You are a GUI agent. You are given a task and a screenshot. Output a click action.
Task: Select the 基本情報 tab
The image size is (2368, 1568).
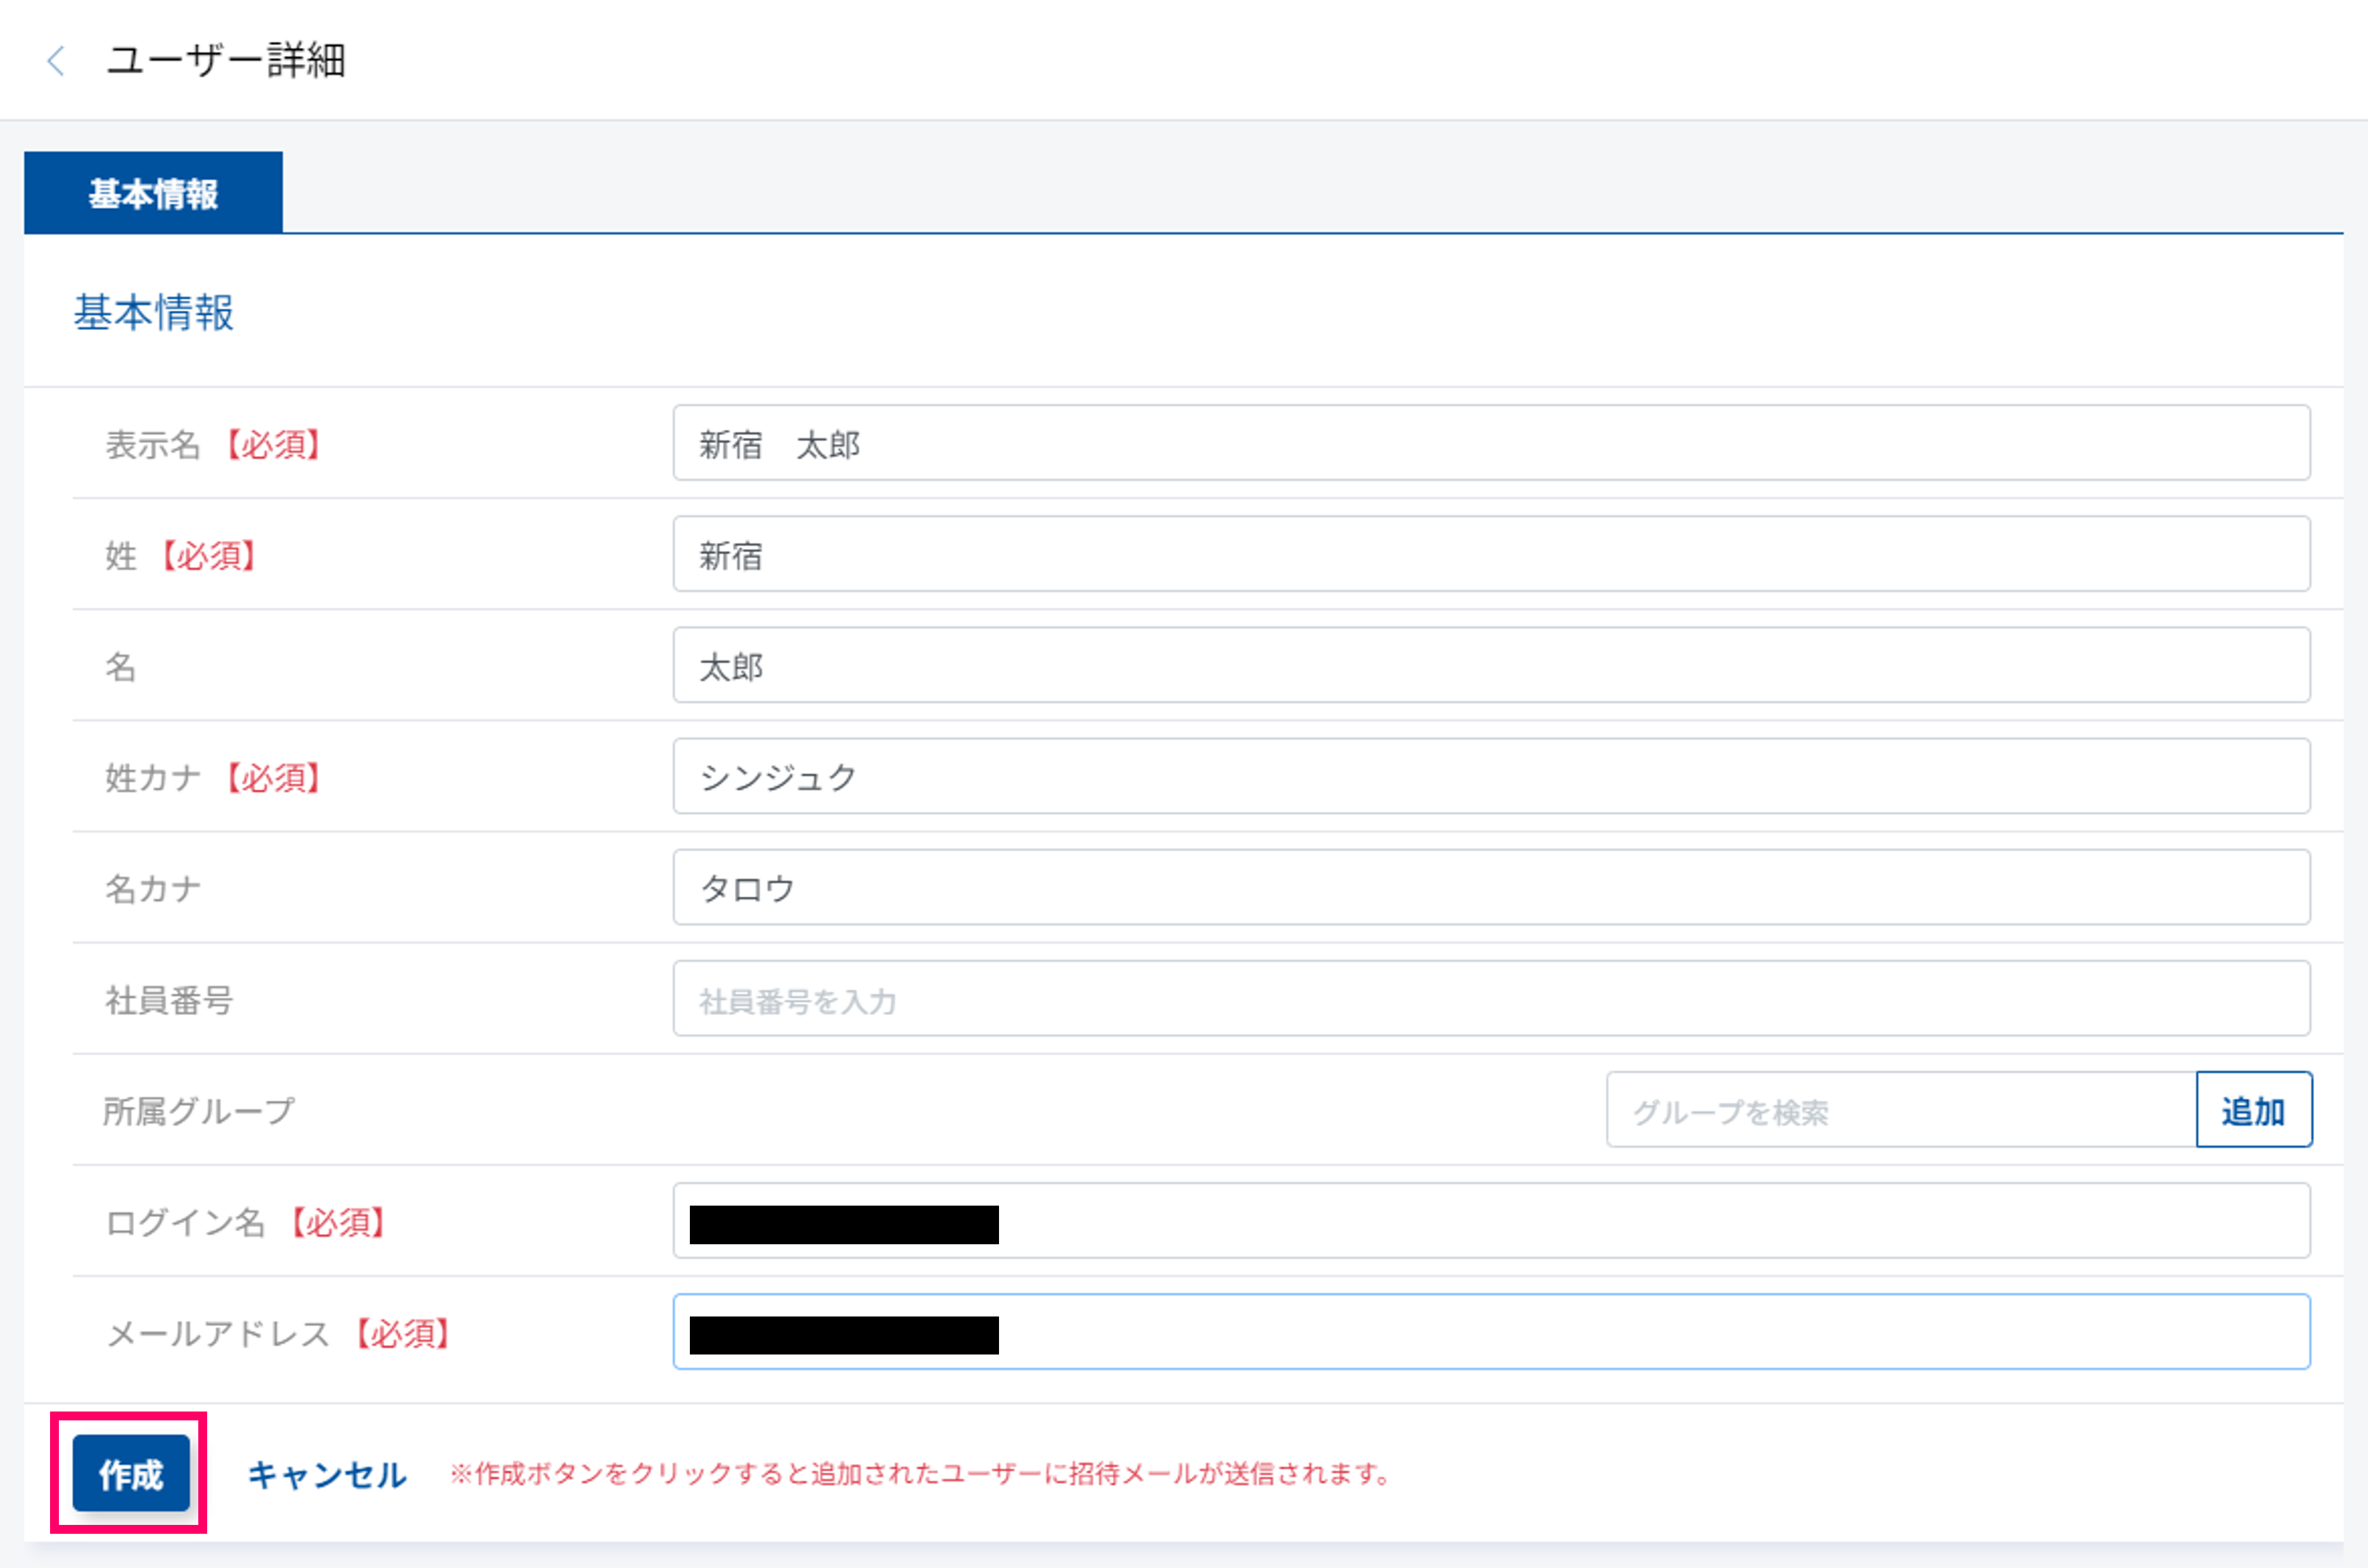(153, 193)
